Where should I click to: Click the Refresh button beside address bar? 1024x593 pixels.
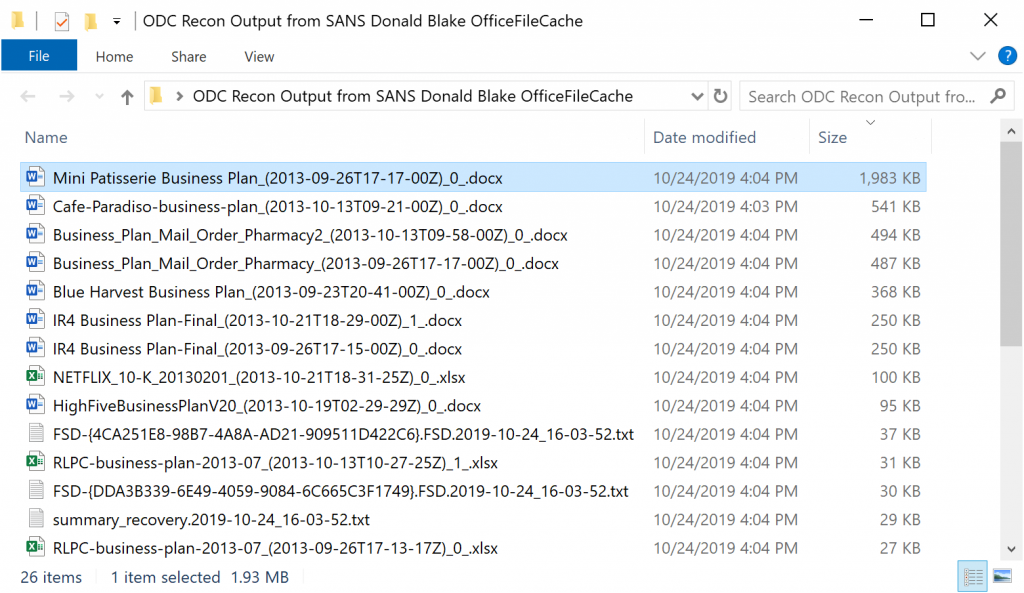click(x=720, y=97)
